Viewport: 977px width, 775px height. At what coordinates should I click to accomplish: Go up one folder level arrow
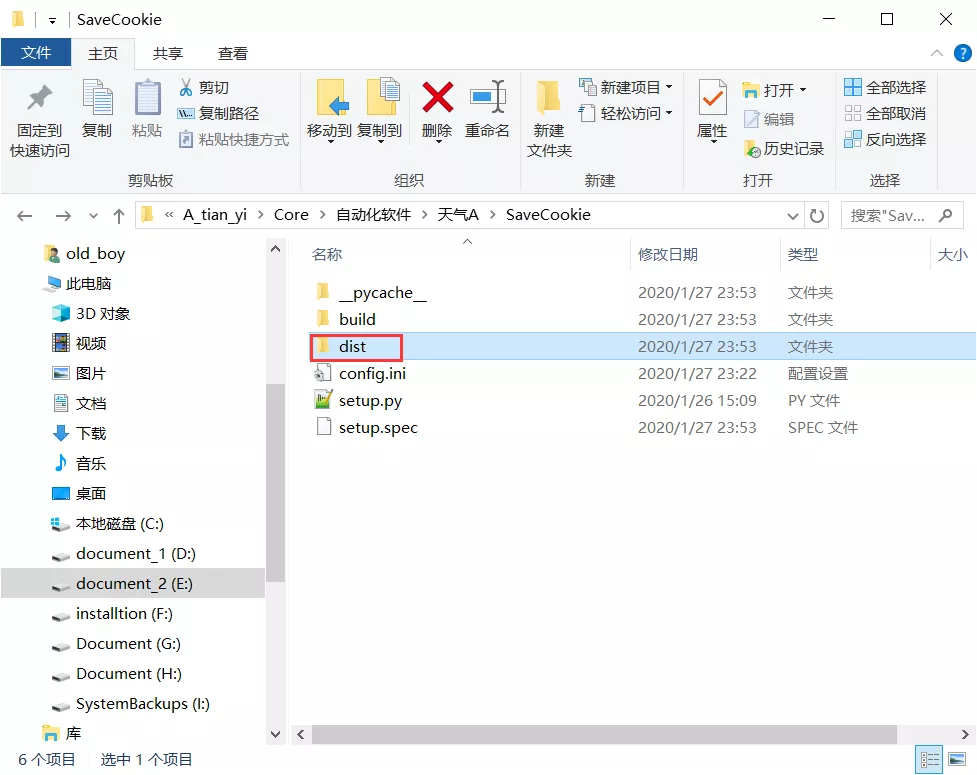118,216
